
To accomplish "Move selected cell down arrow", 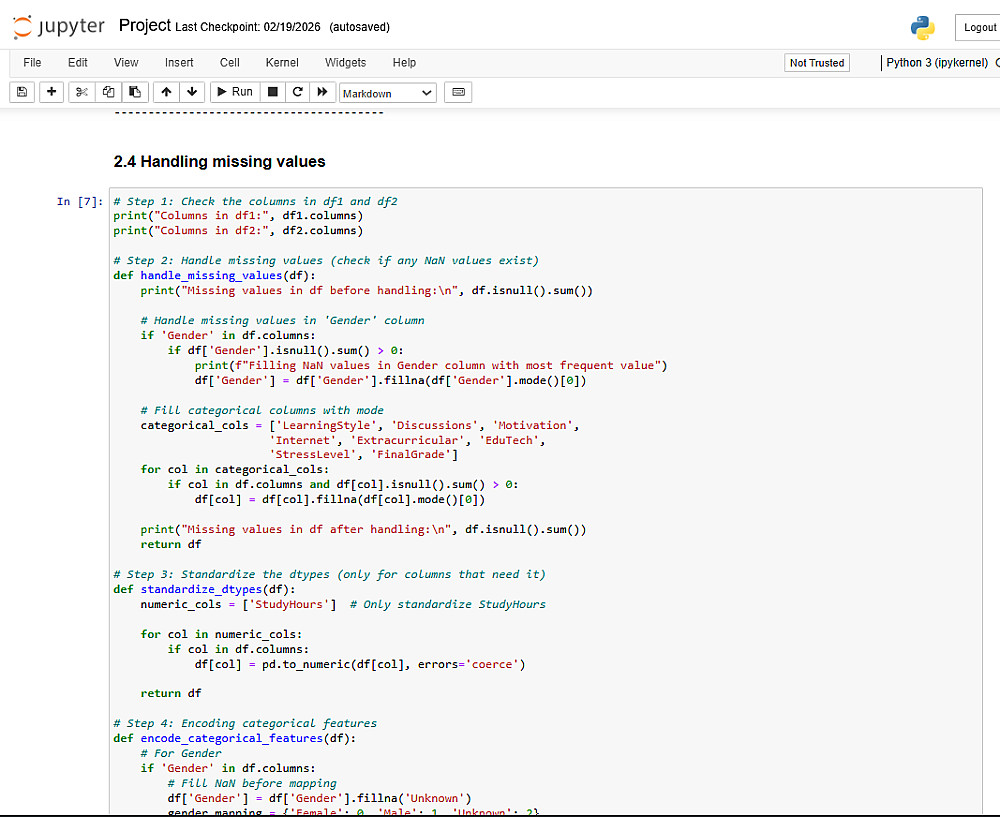I will [192, 92].
